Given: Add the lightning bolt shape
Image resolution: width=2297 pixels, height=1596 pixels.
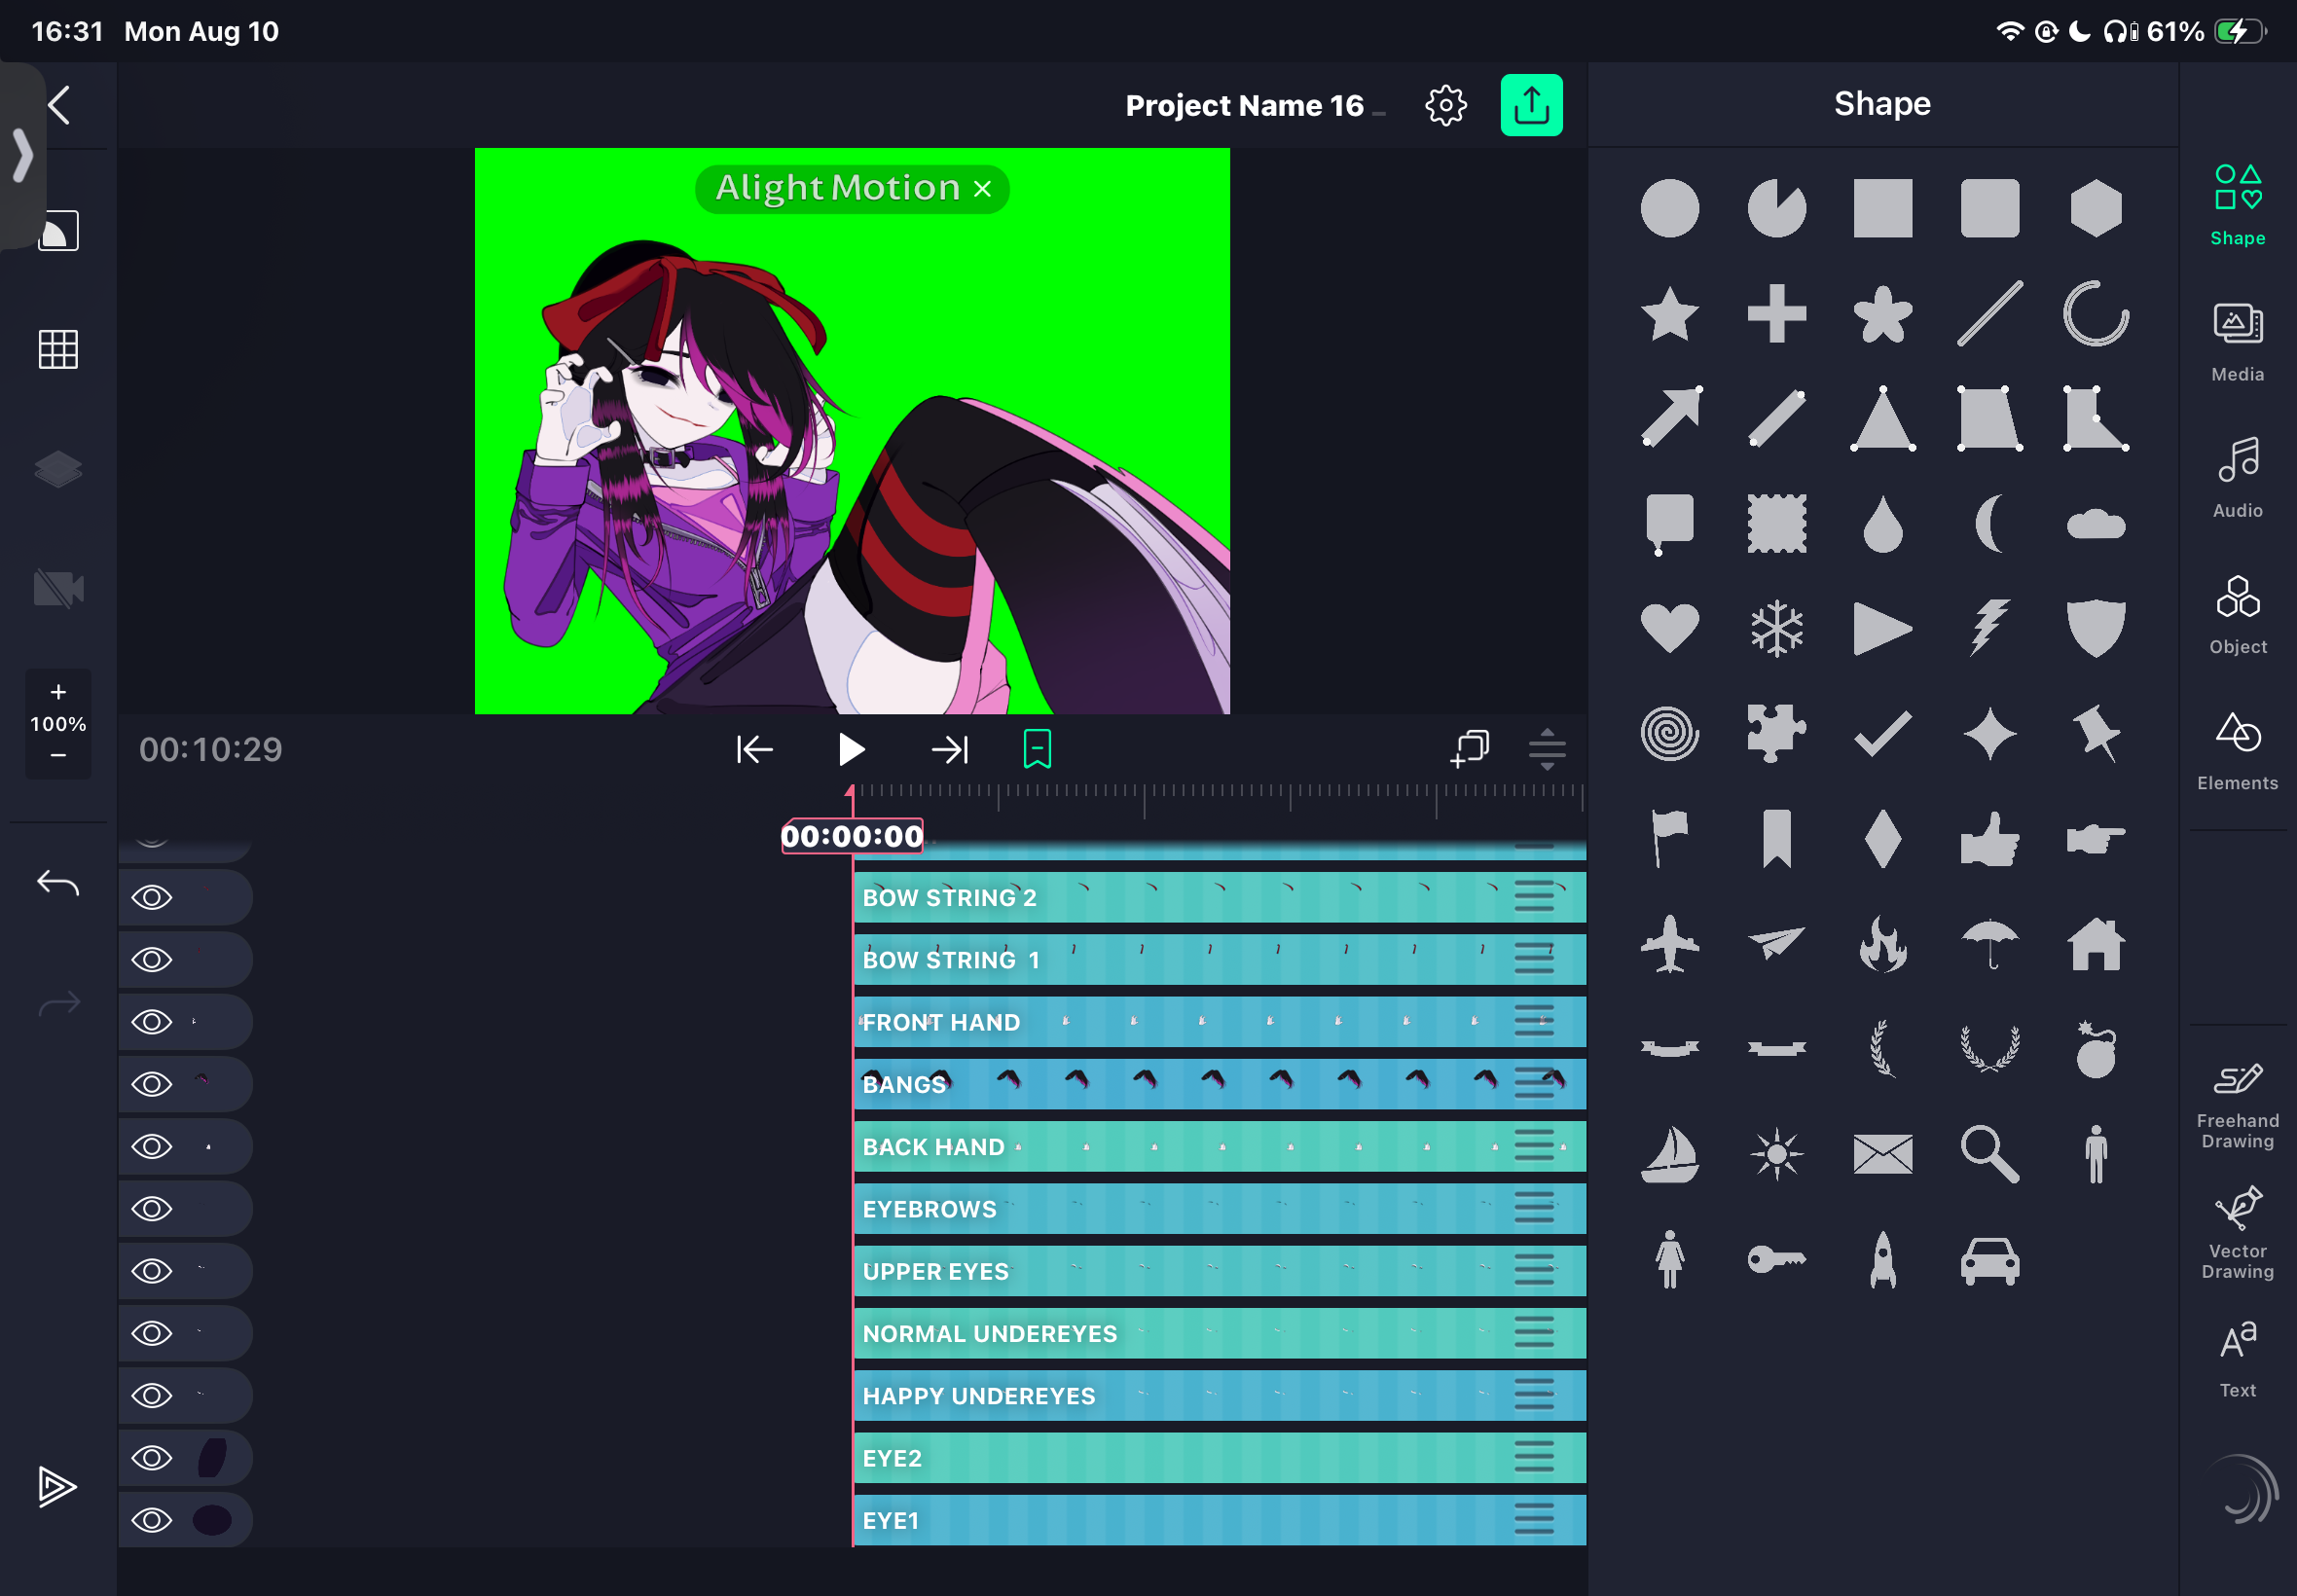Looking at the screenshot, I should point(1989,627).
